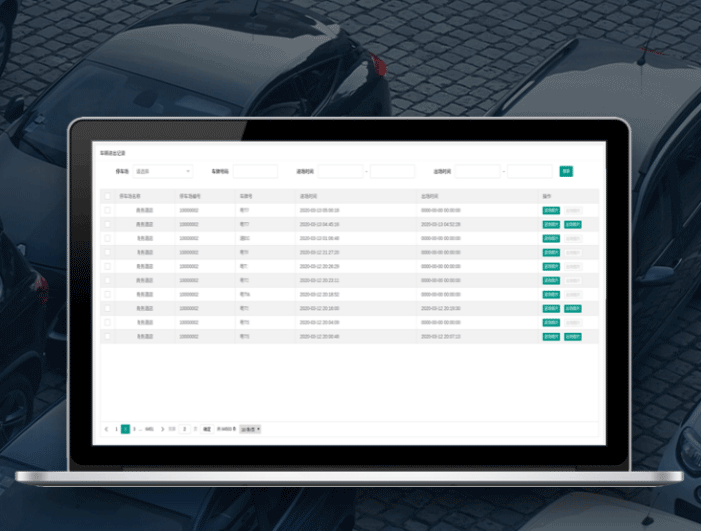
Task: Open the items-per-page dropdown
Action: [x=250, y=429]
